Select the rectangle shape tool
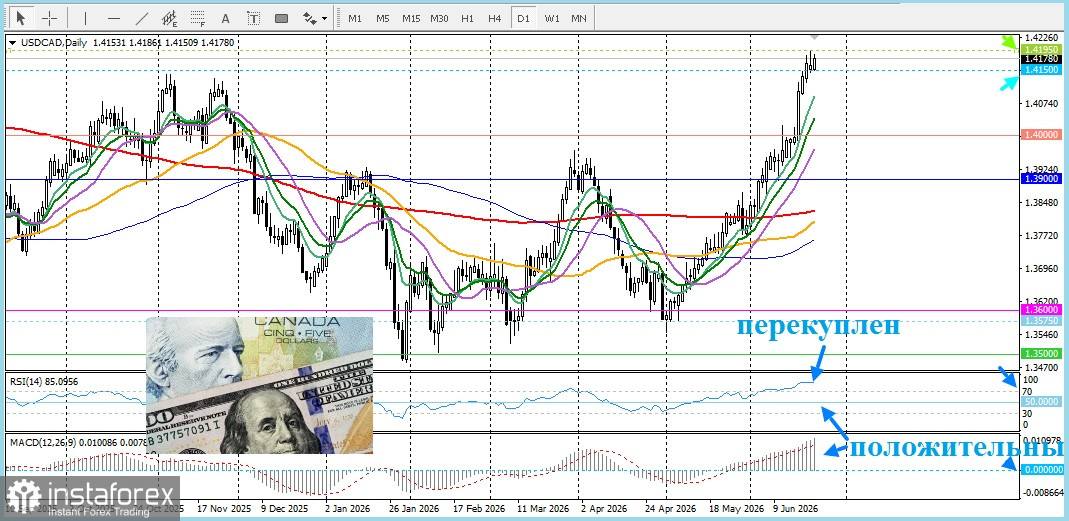Image resolution: width=1069 pixels, height=521 pixels. tap(281, 18)
